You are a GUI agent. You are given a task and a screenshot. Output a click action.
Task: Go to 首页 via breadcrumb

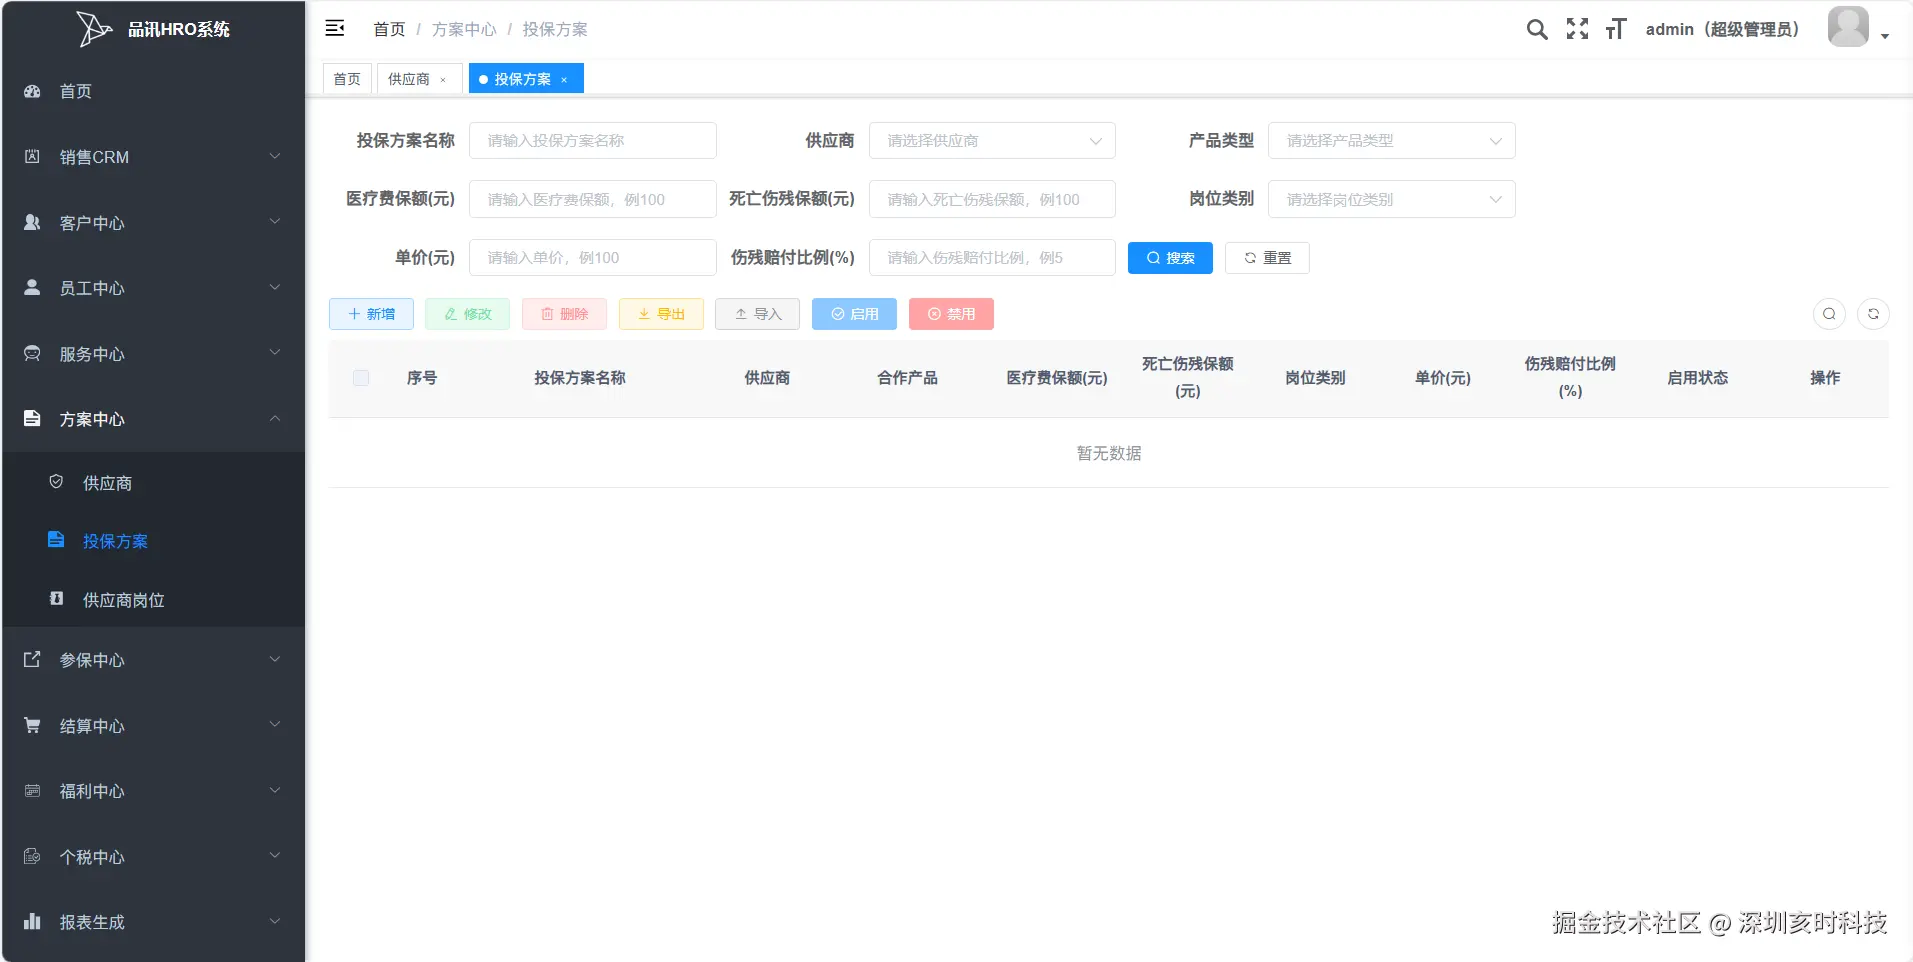point(389,29)
